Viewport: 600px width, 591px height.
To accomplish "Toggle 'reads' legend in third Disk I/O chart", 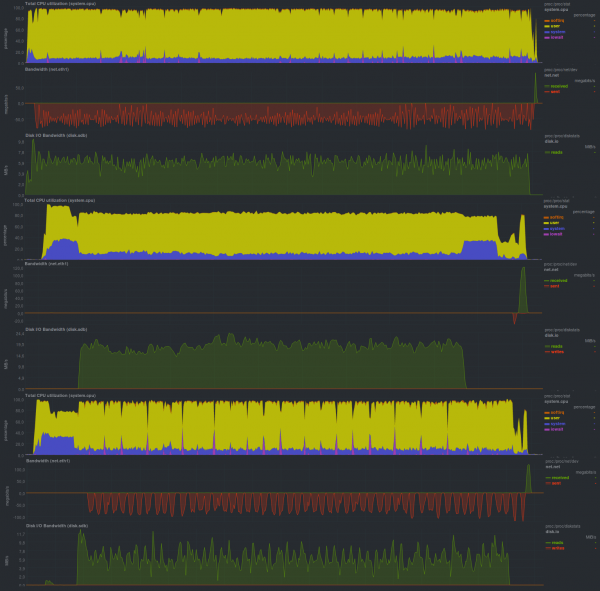I will [555, 543].
